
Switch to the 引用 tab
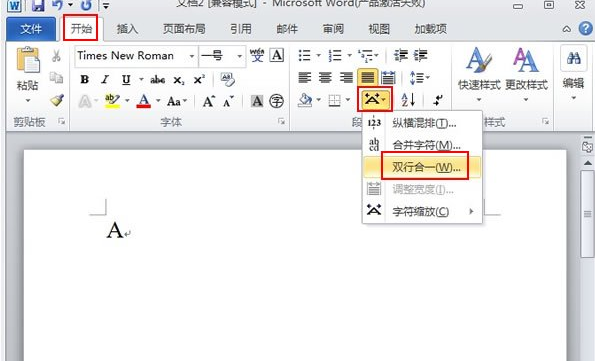pyautogui.click(x=241, y=29)
